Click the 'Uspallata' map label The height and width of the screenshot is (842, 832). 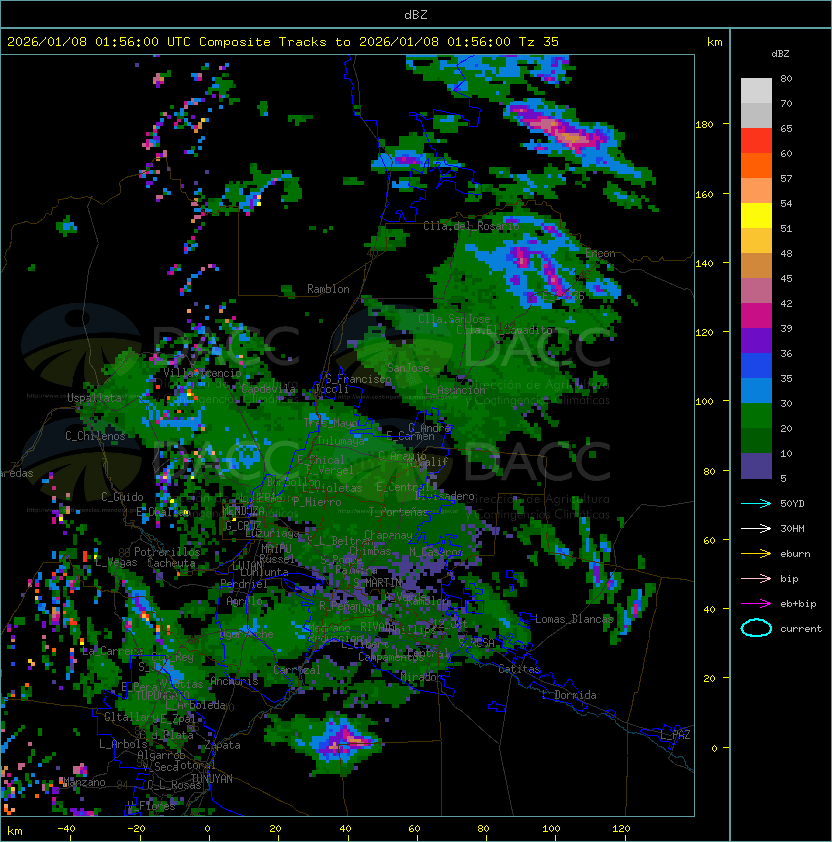(x=94, y=398)
